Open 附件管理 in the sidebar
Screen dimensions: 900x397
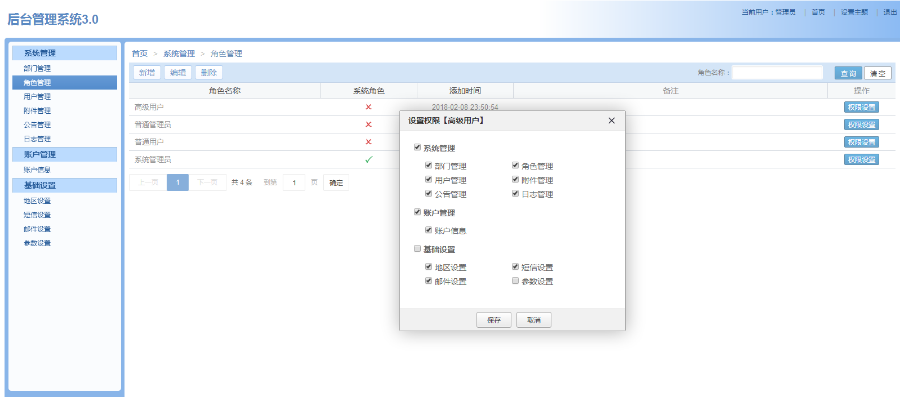(37, 111)
